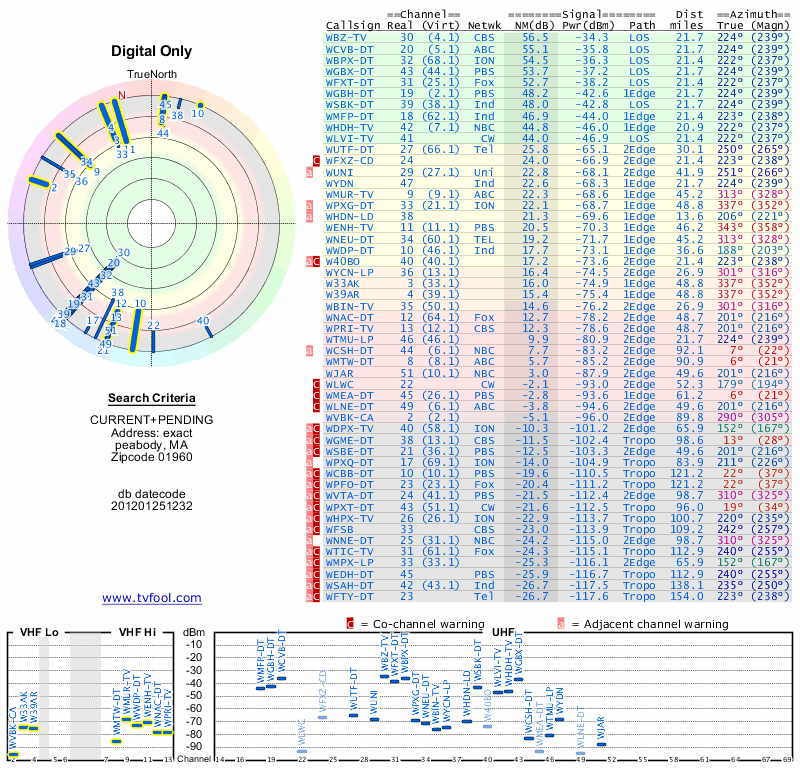This screenshot has height=768, width=800.
Task: Click co-channel warning icon beside WLWC
Action: 316,384
